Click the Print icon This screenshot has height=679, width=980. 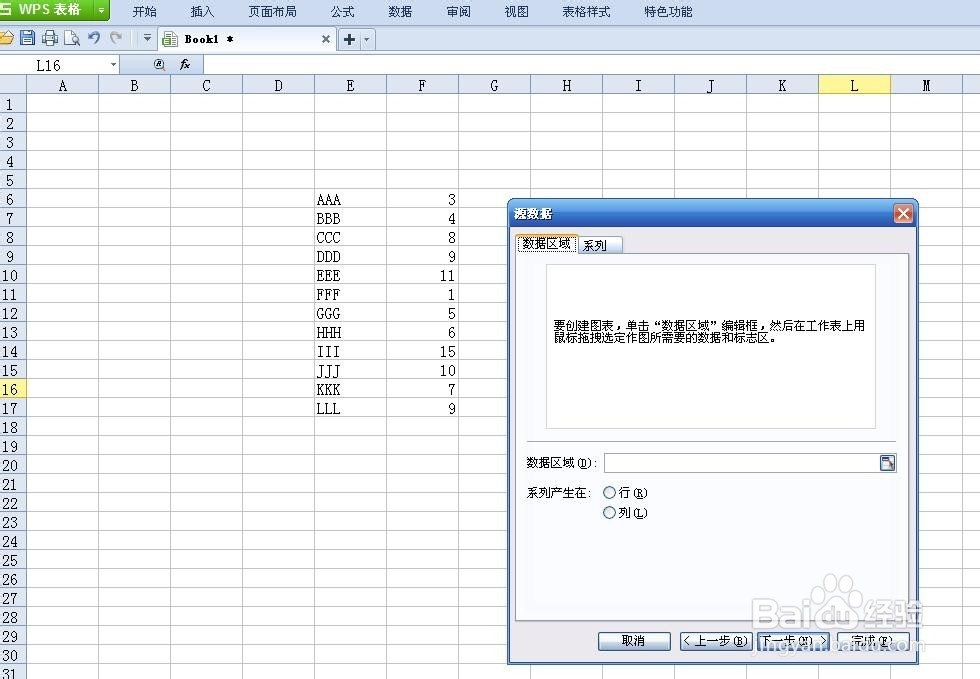pos(50,38)
